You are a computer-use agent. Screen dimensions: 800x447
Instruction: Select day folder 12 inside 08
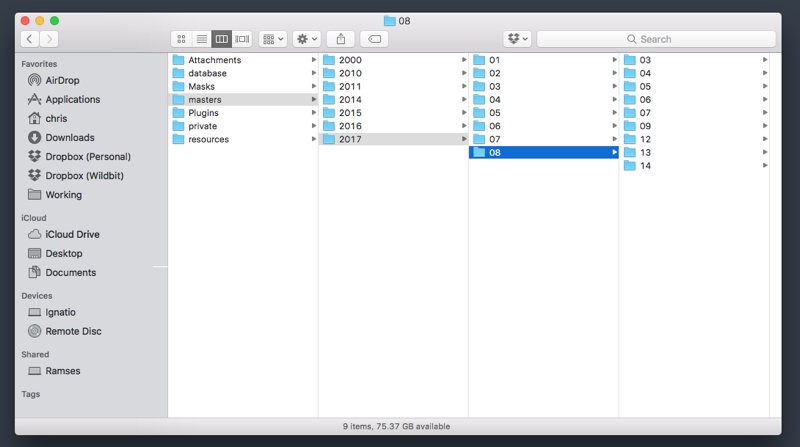click(694, 139)
